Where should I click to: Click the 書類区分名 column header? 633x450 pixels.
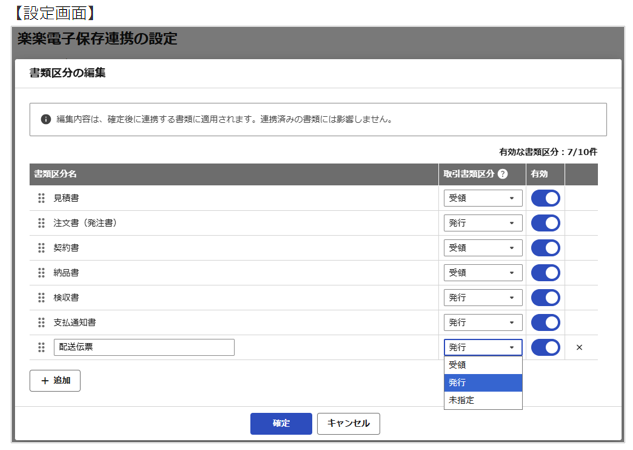click(55, 174)
